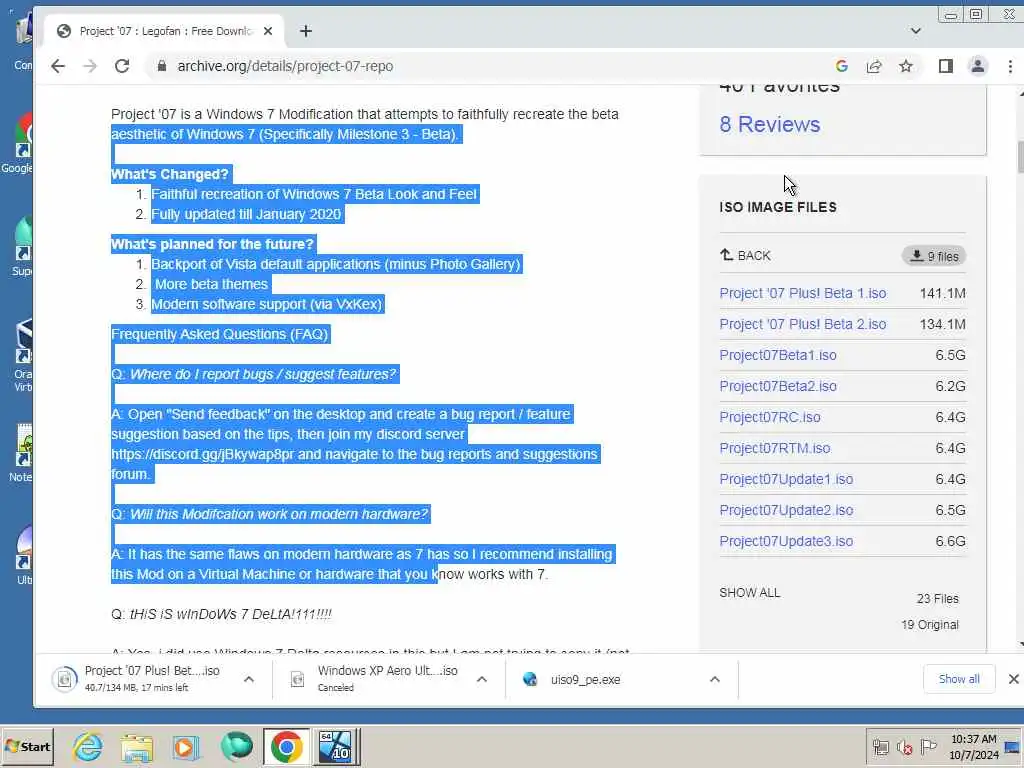The image size is (1024, 768).
Task: Go back with the browser back arrow
Action: tap(58, 66)
